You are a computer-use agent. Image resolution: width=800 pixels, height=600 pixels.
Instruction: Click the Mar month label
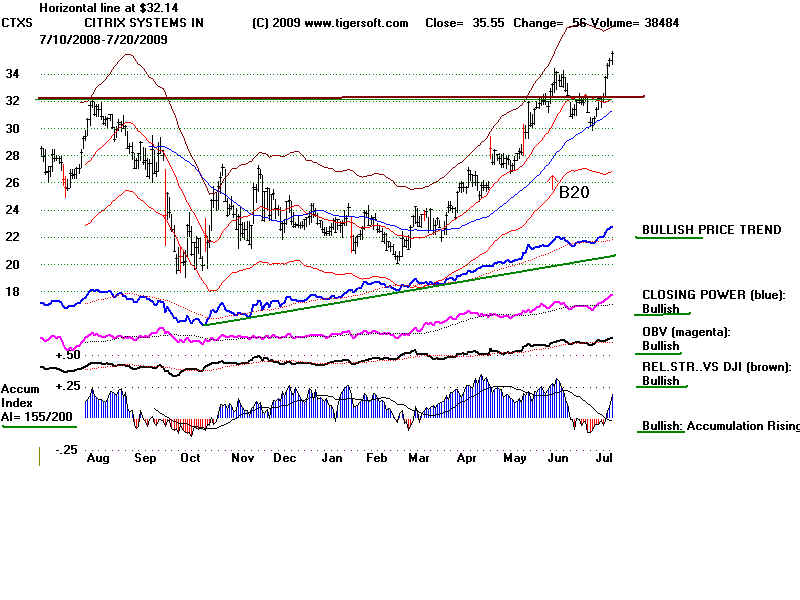pos(419,458)
